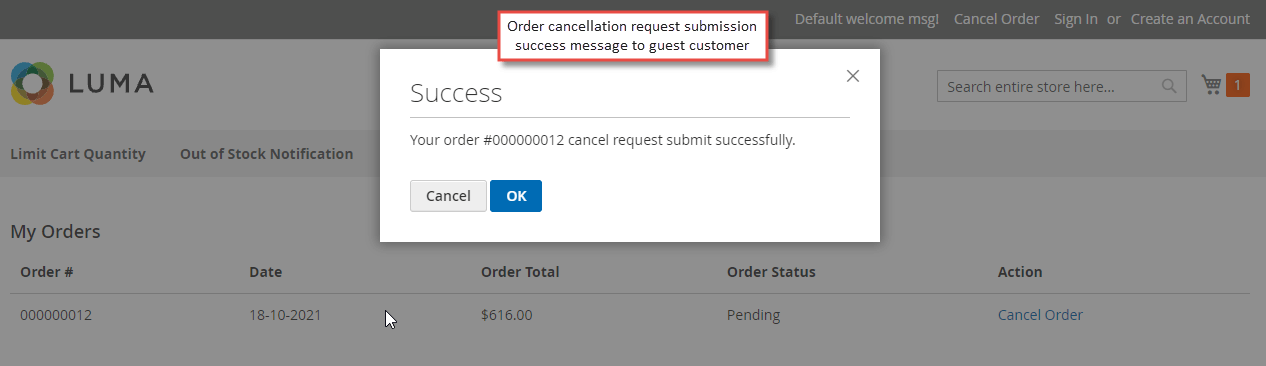Click the Order Total column header
Viewport: 1266px width, 366px height.
coord(520,272)
